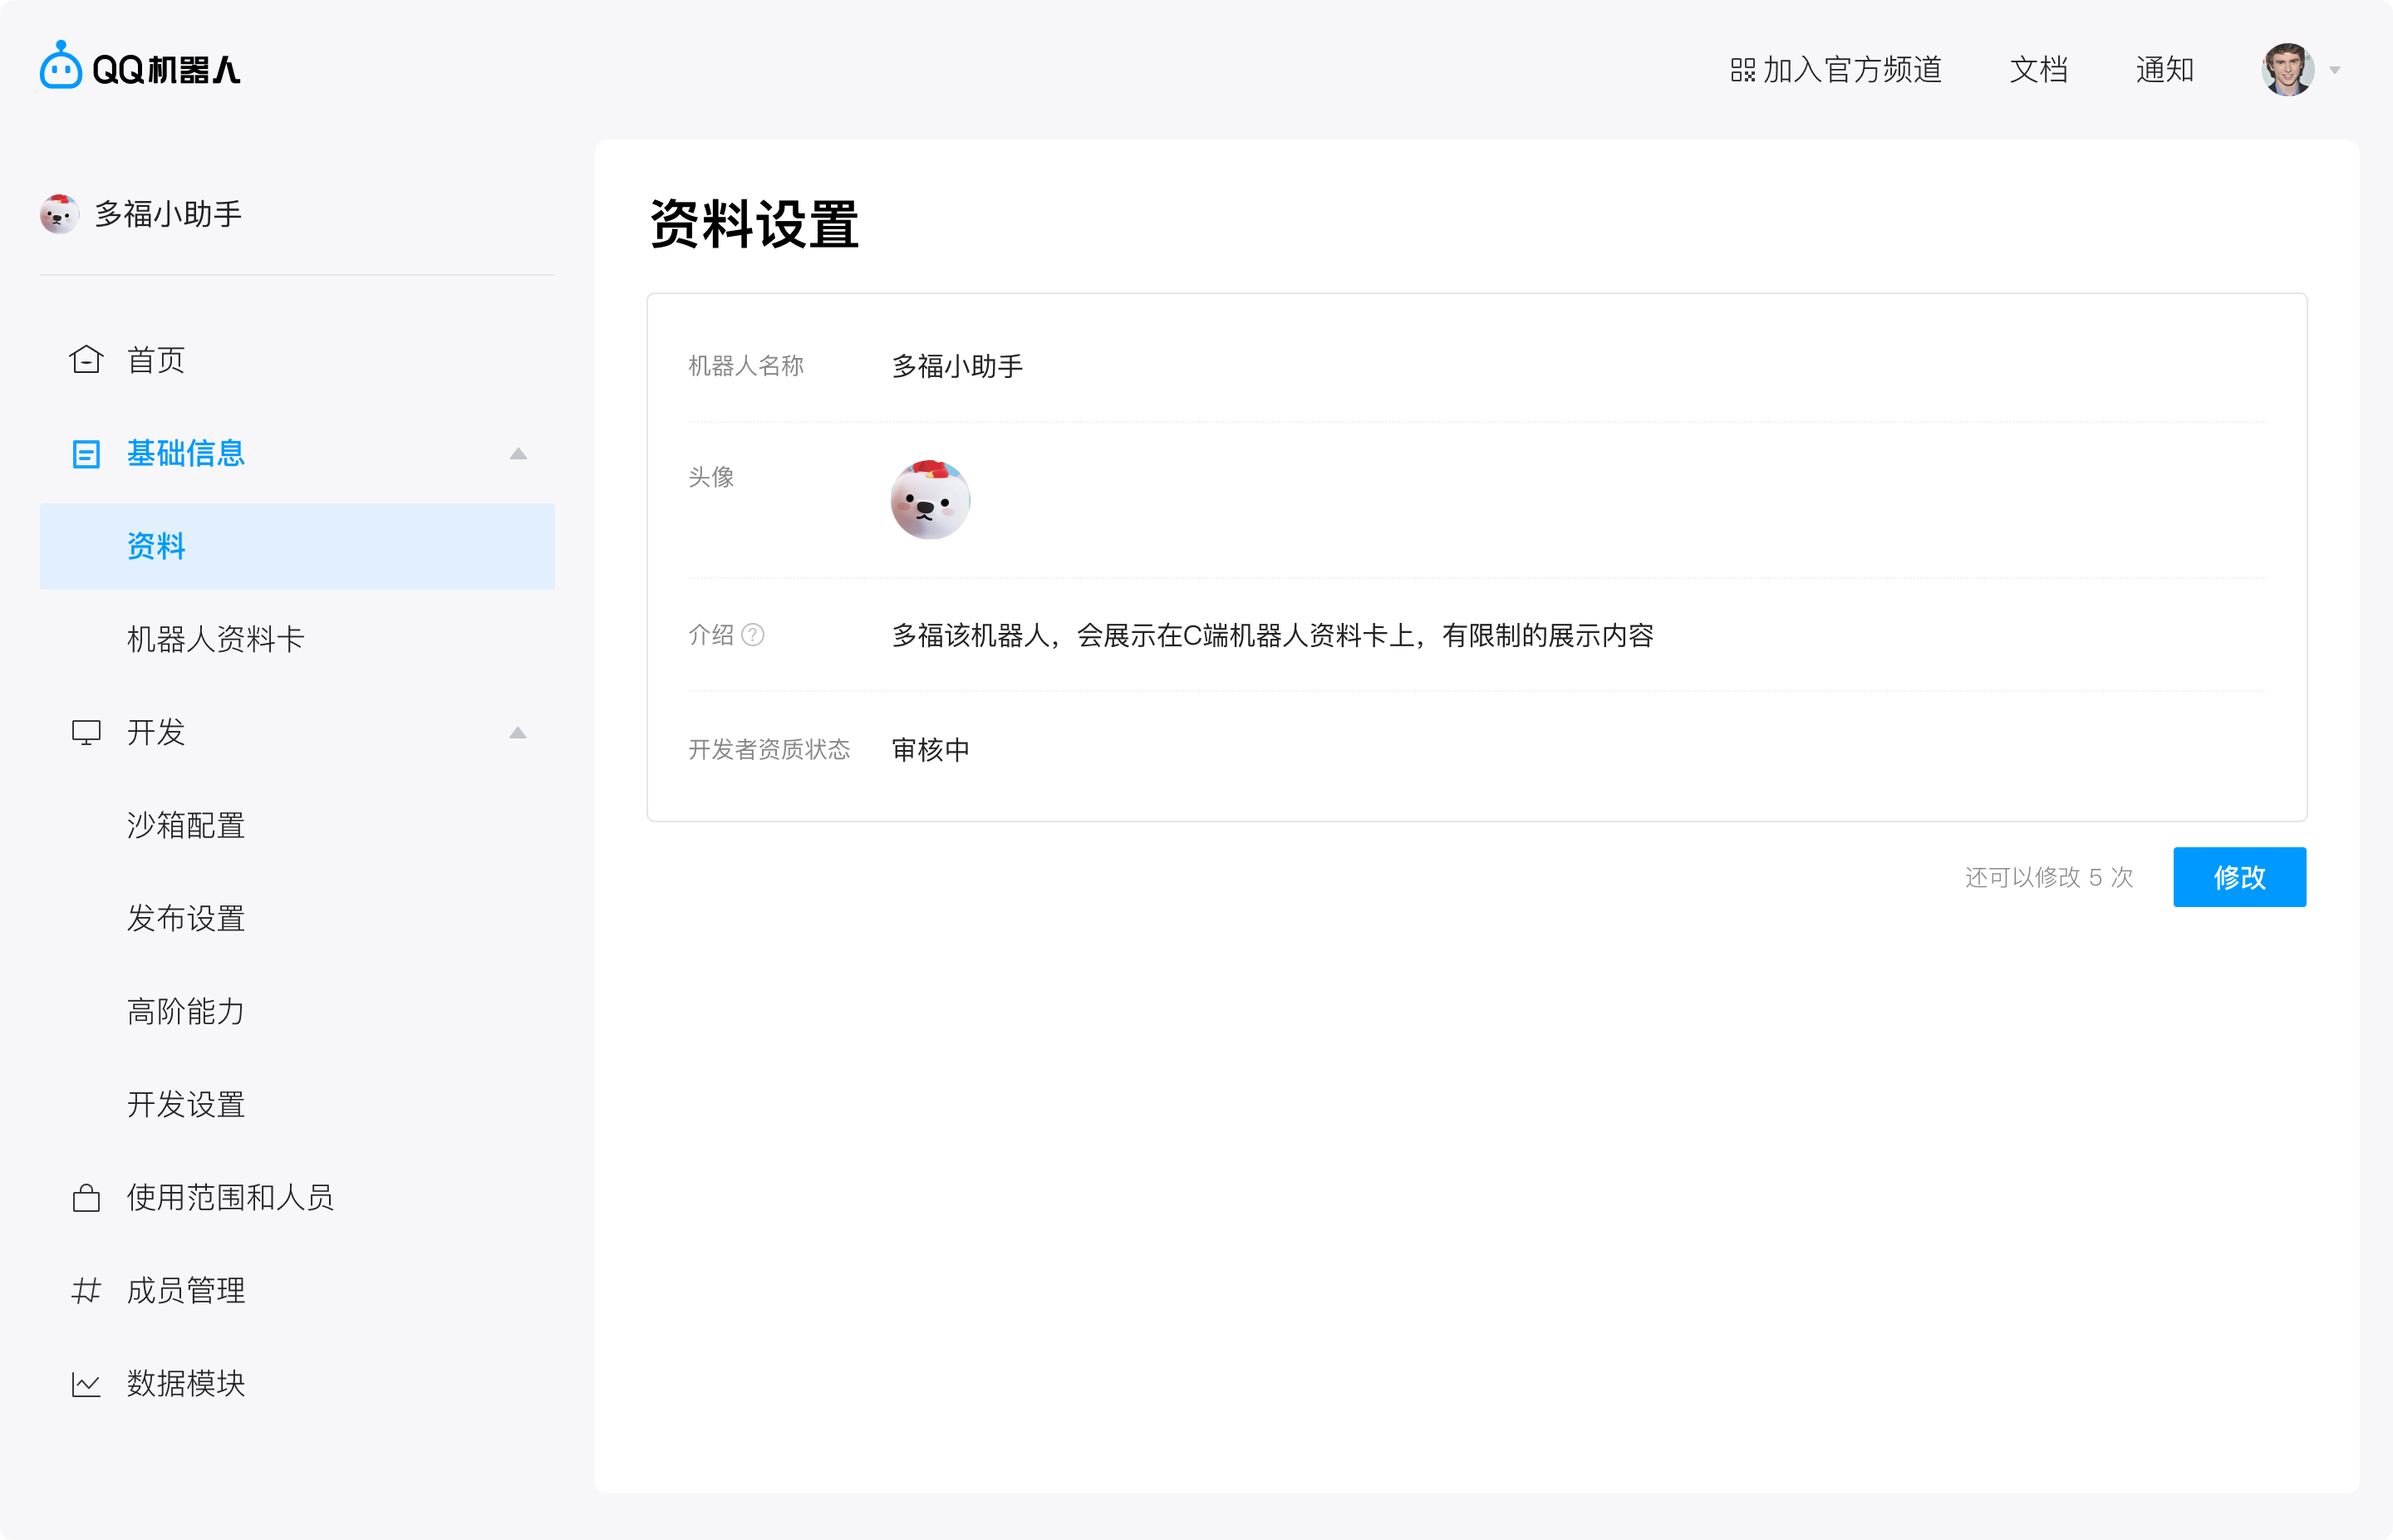Viewport: 2393px width, 1540px height.
Task: Open 通知 in the top bar
Action: pos(2164,70)
